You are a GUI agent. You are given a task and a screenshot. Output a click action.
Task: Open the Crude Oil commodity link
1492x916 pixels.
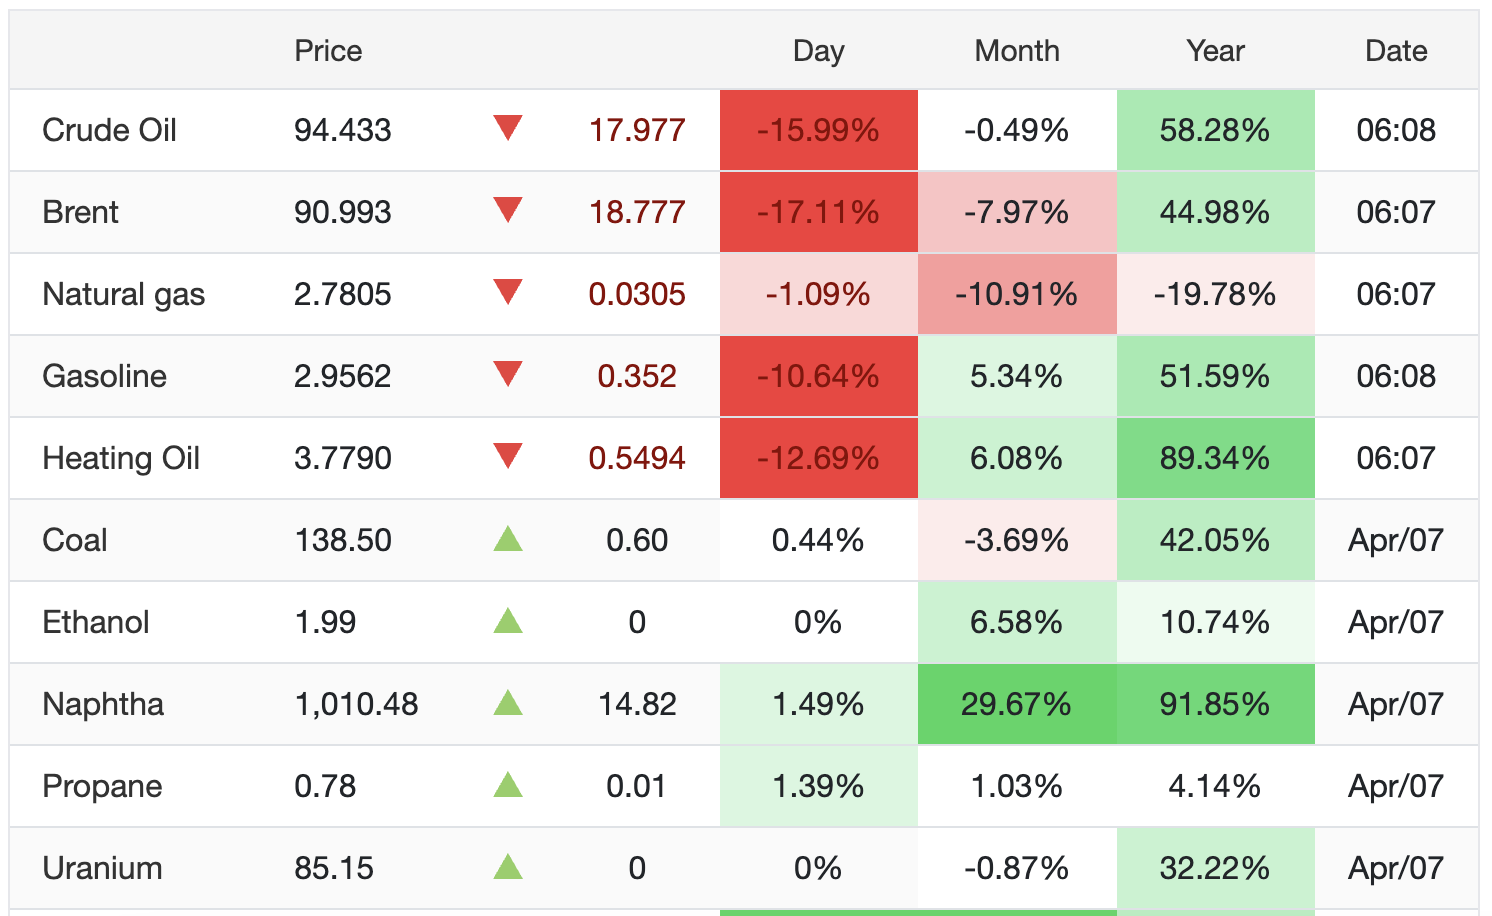point(109,130)
